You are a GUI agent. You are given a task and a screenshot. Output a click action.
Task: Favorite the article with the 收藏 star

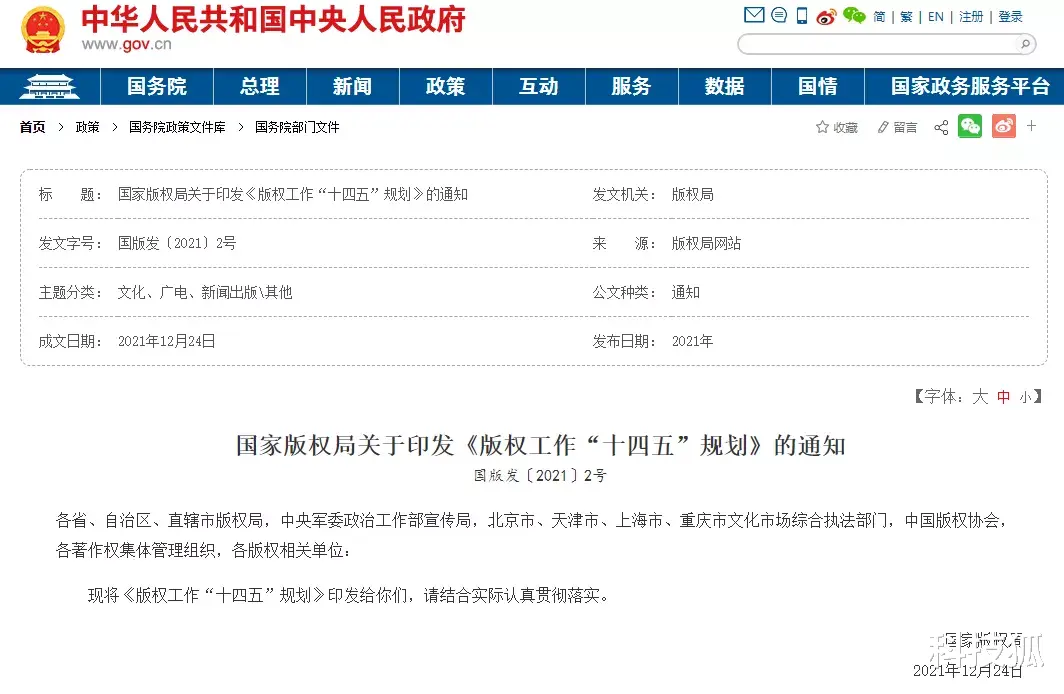click(x=836, y=128)
